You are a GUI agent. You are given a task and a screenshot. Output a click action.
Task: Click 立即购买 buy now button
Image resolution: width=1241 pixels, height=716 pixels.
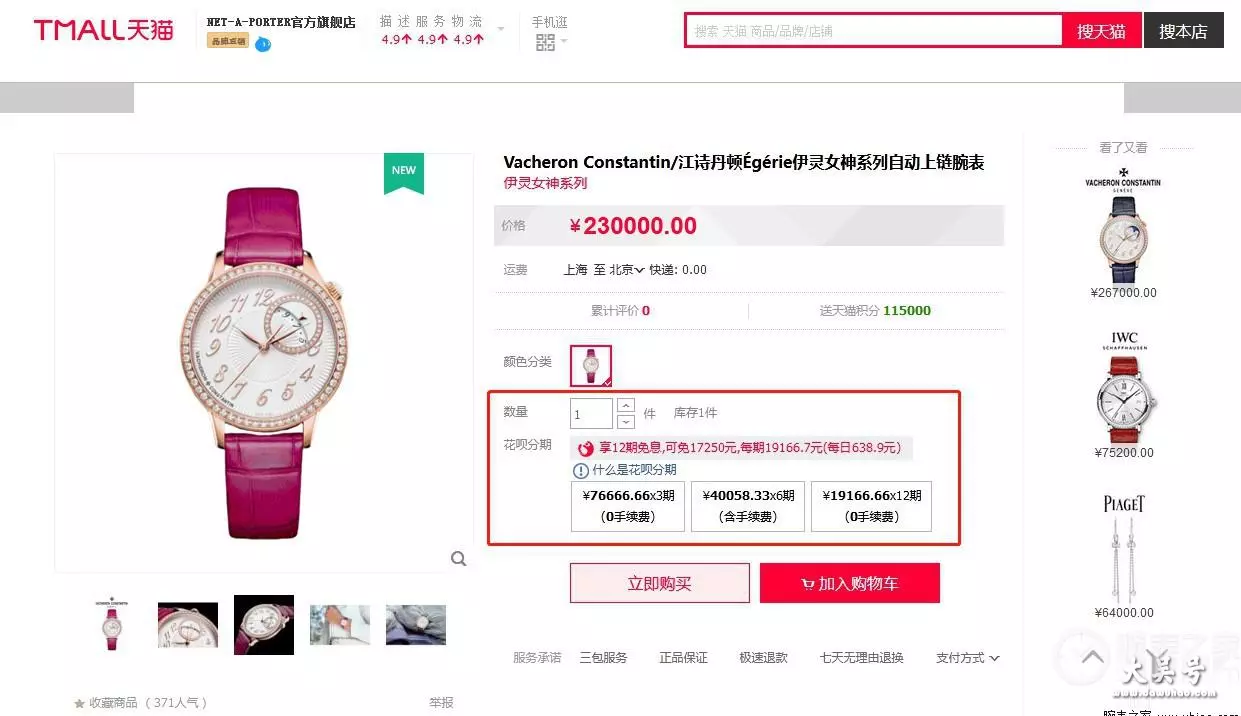660,583
